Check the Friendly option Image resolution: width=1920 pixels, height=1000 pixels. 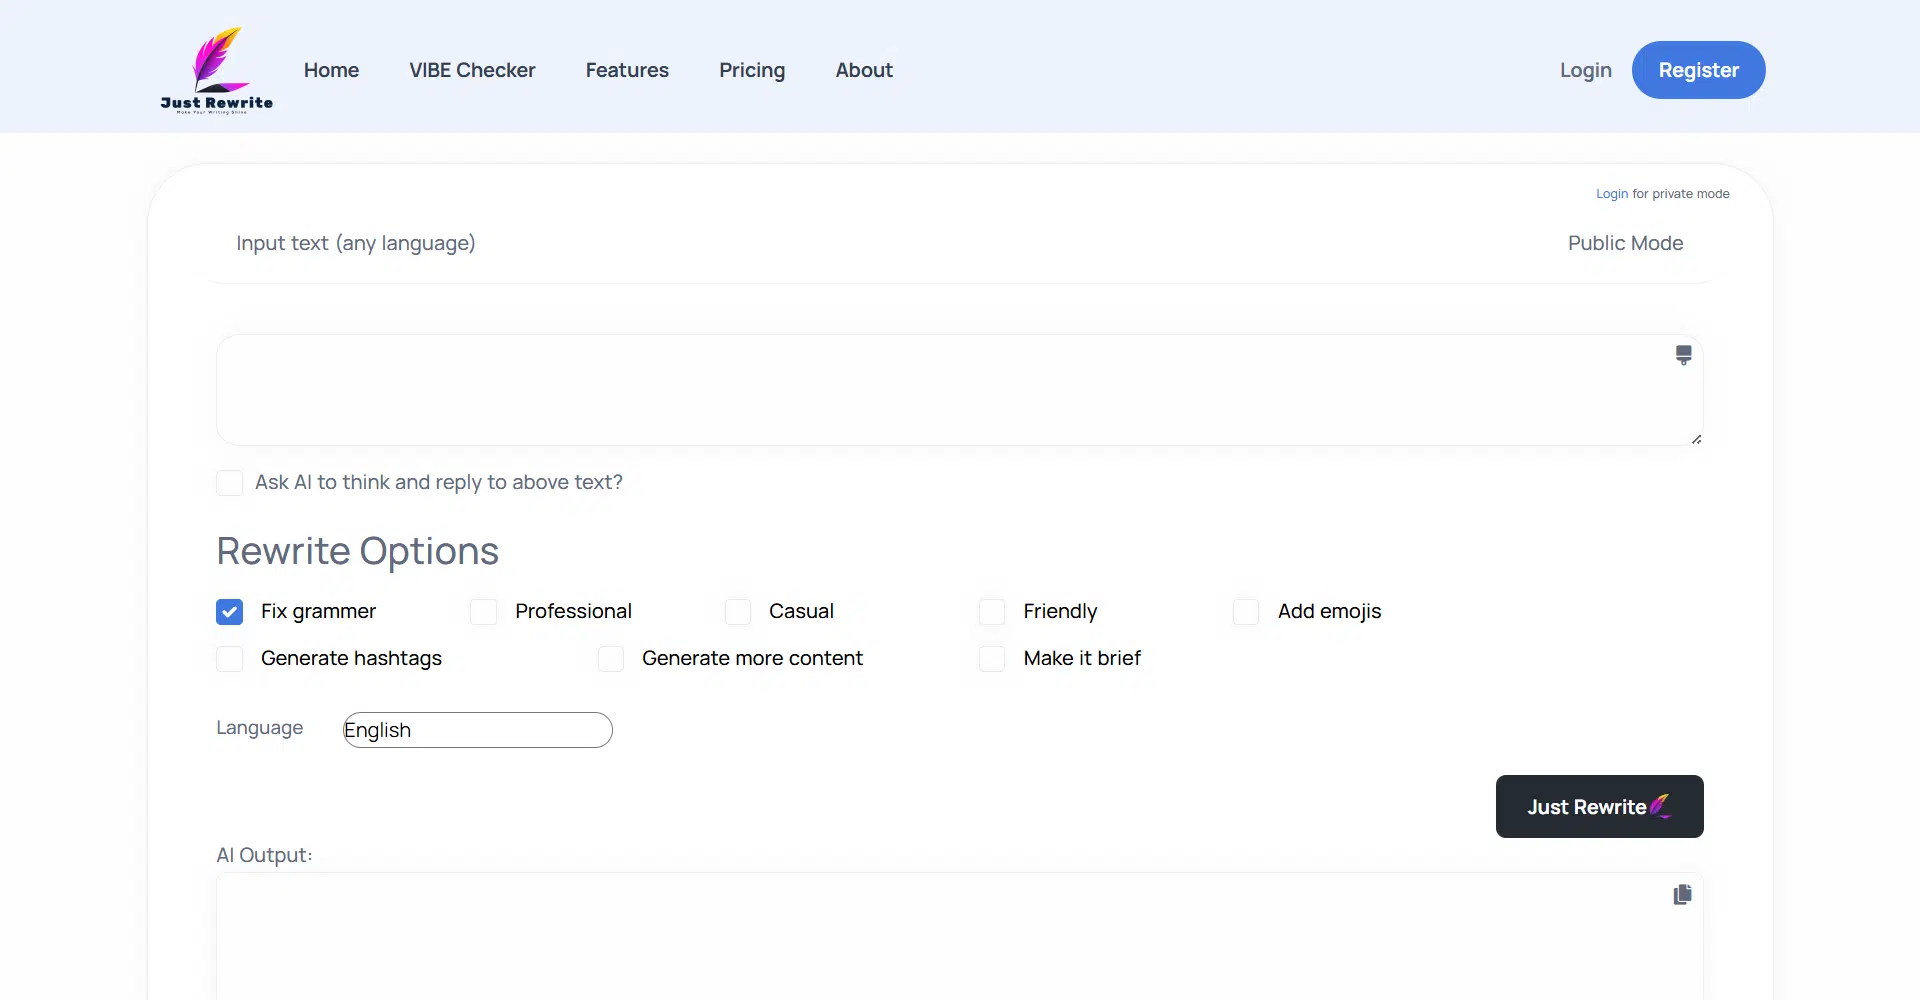click(x=992, y=612)
